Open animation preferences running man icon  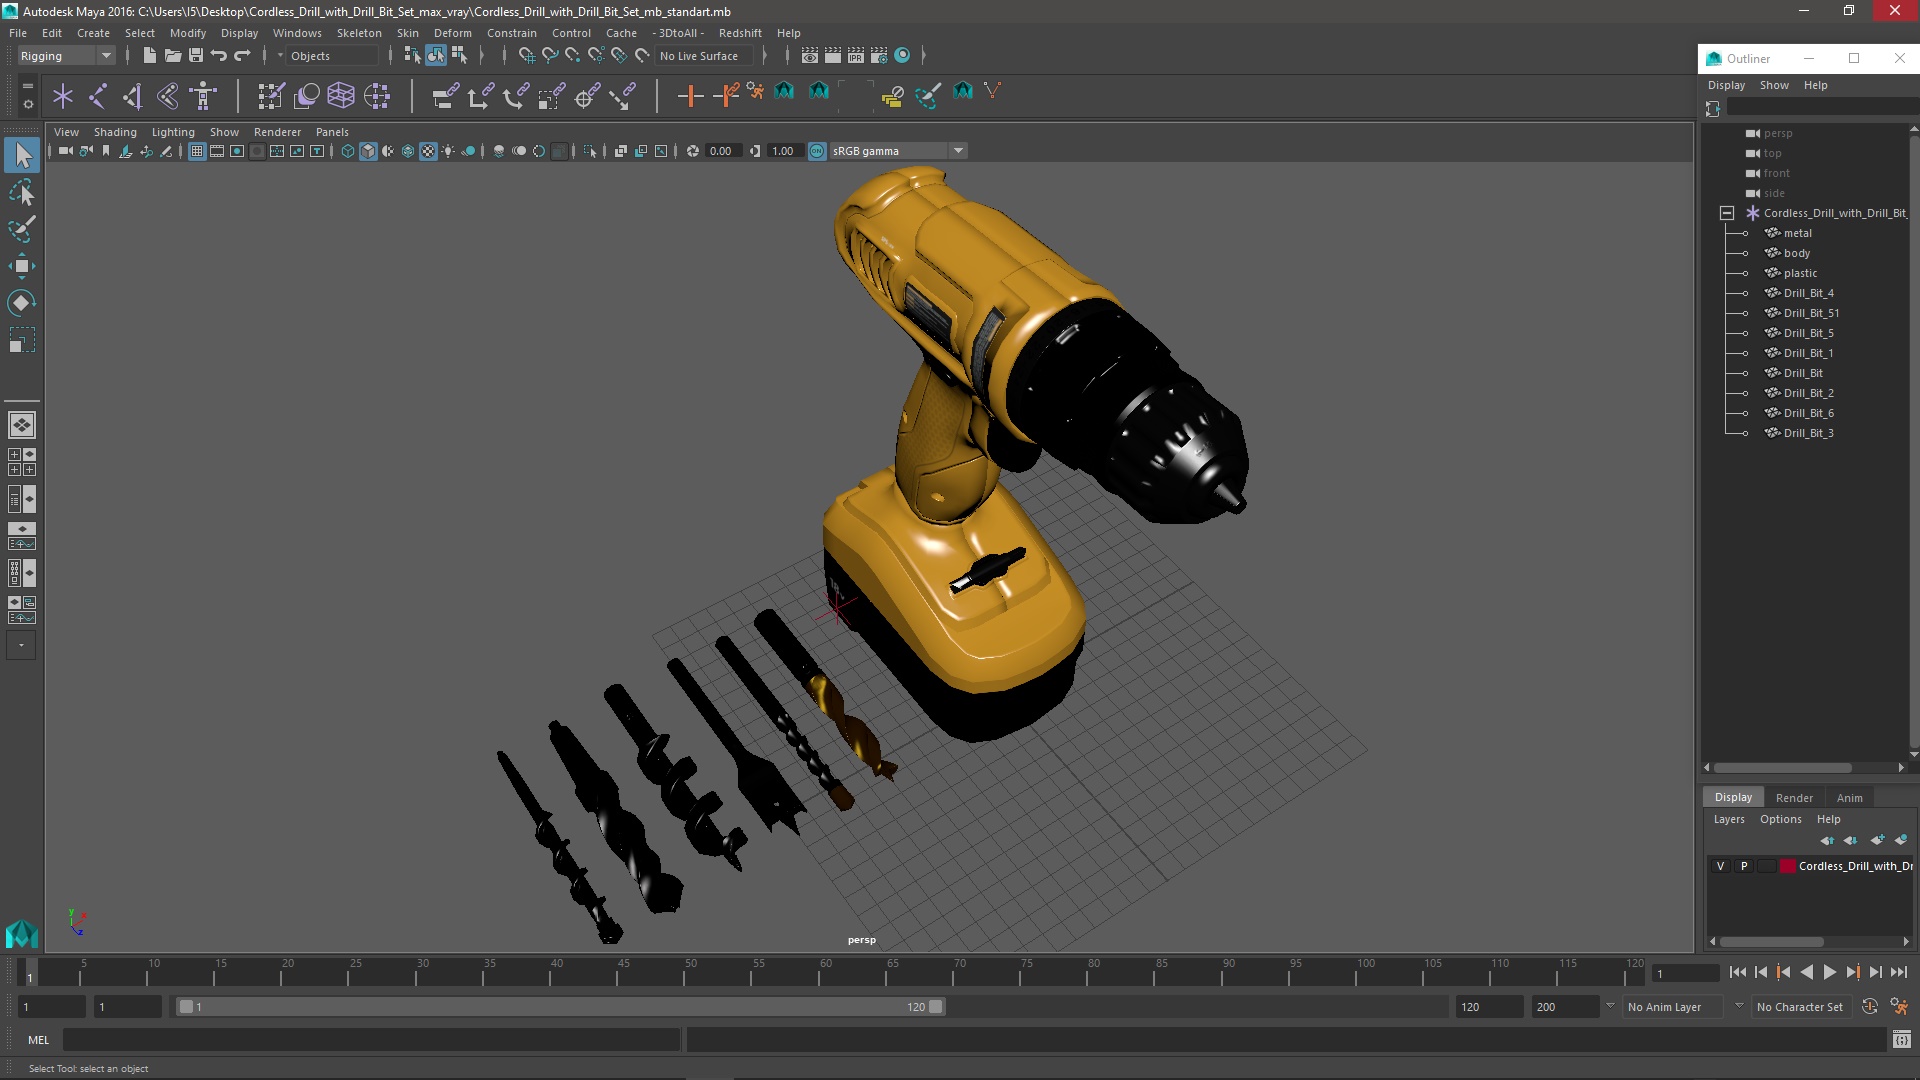(1898, 1007)
